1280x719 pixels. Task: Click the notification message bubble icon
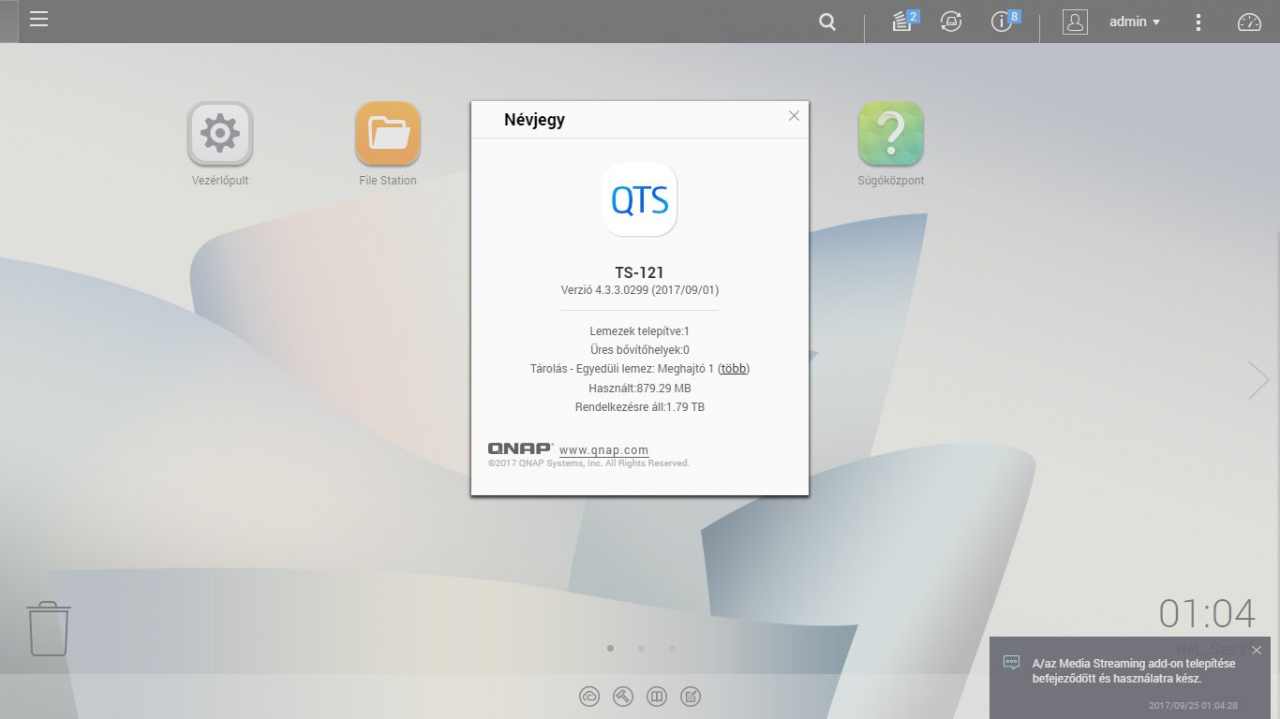pos(1011,663)
